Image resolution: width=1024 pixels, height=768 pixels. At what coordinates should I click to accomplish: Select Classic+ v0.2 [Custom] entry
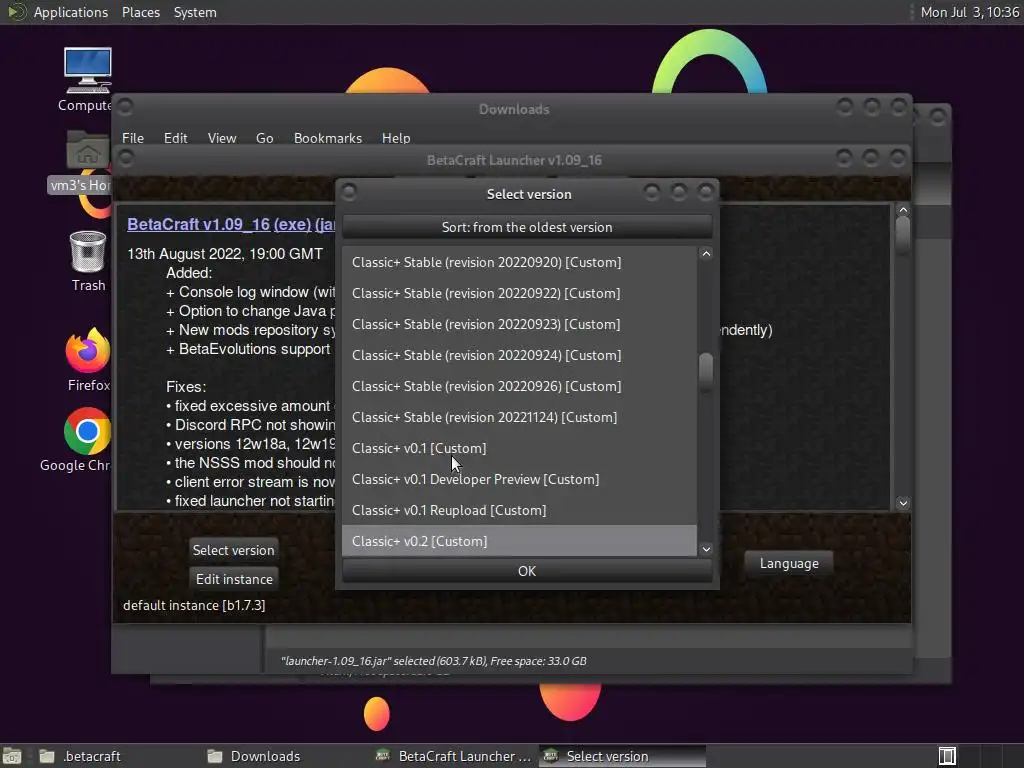(519, 541)
